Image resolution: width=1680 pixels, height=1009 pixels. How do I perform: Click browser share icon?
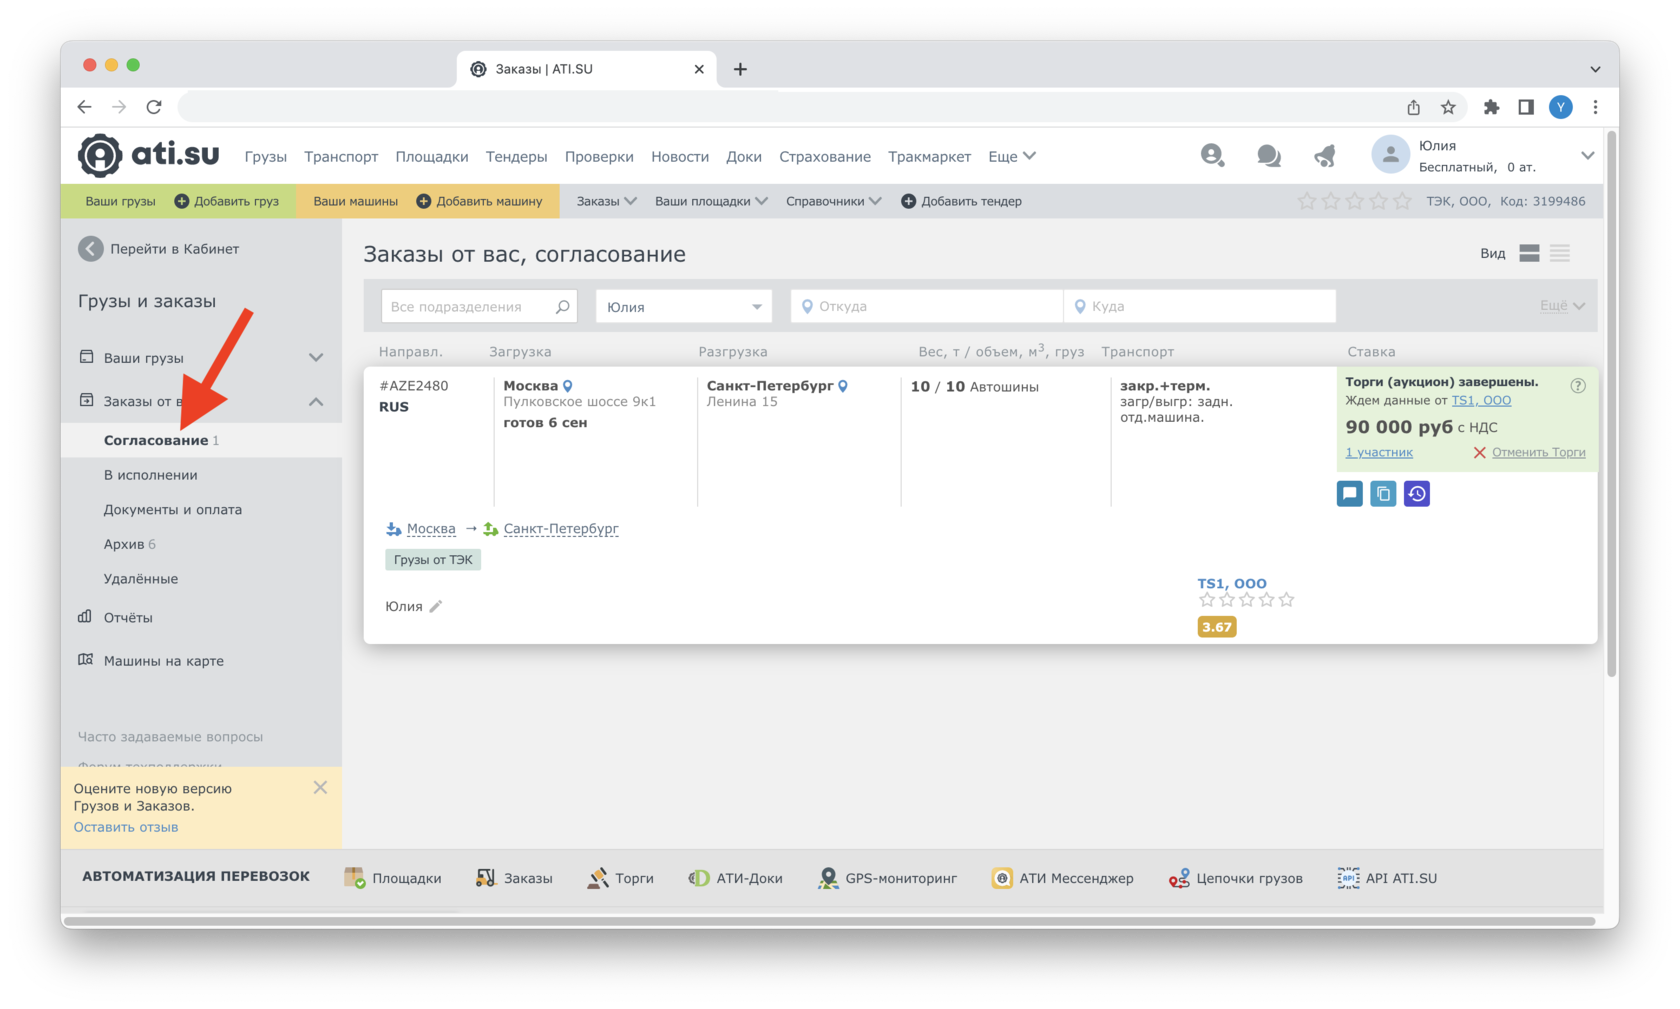click(1413, 107)
